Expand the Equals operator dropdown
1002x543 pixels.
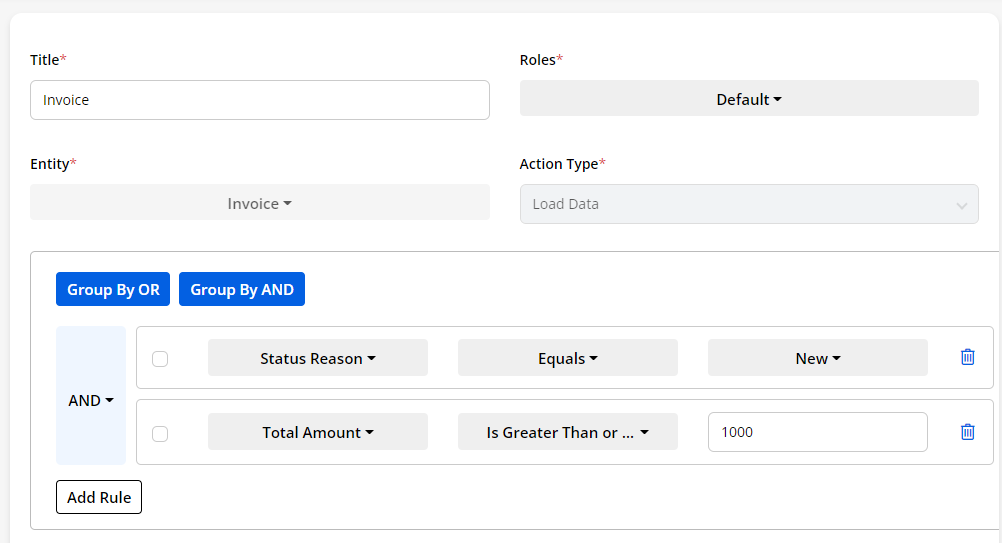[567, 358]
